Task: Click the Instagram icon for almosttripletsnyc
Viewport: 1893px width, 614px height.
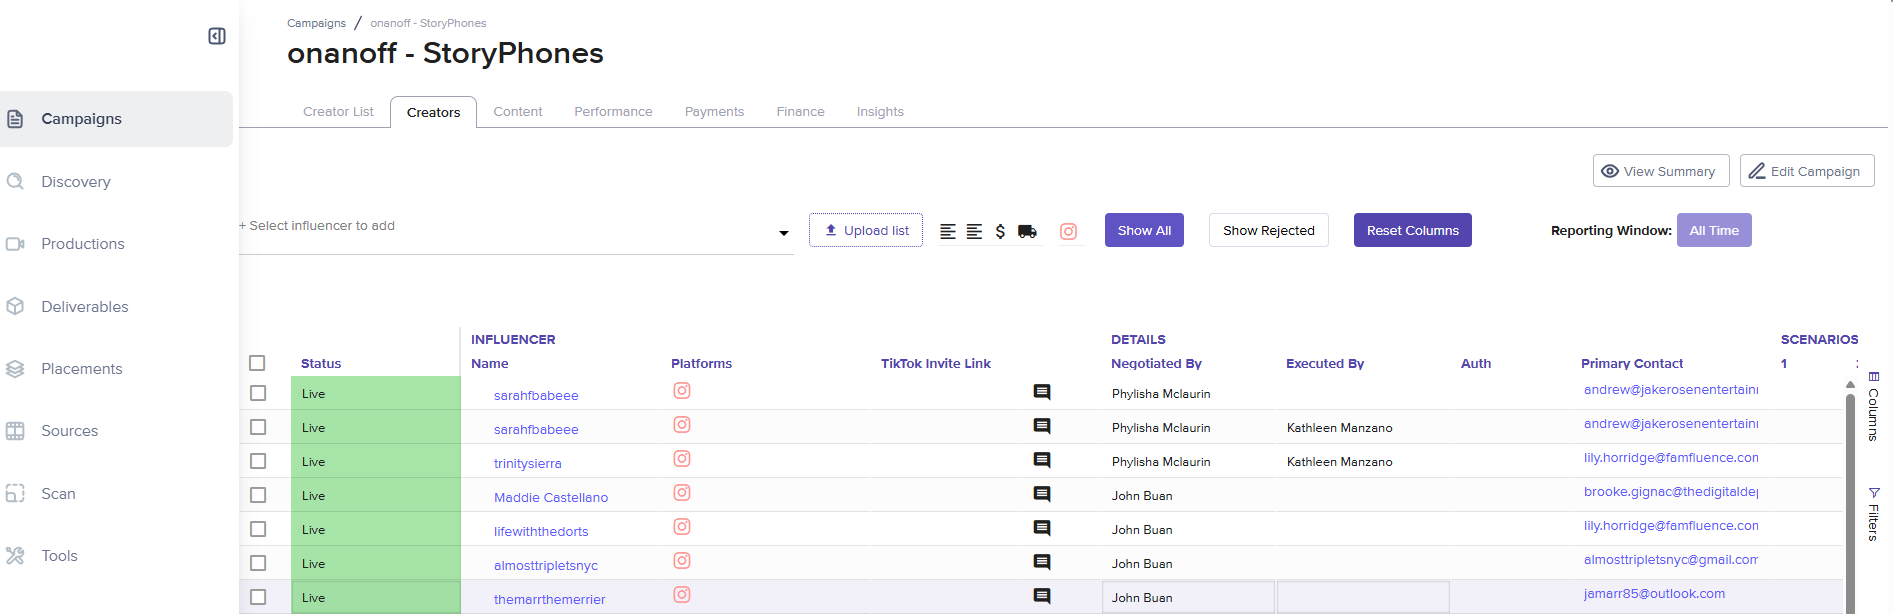Action: pyautogui.click(x=682, y=561)
